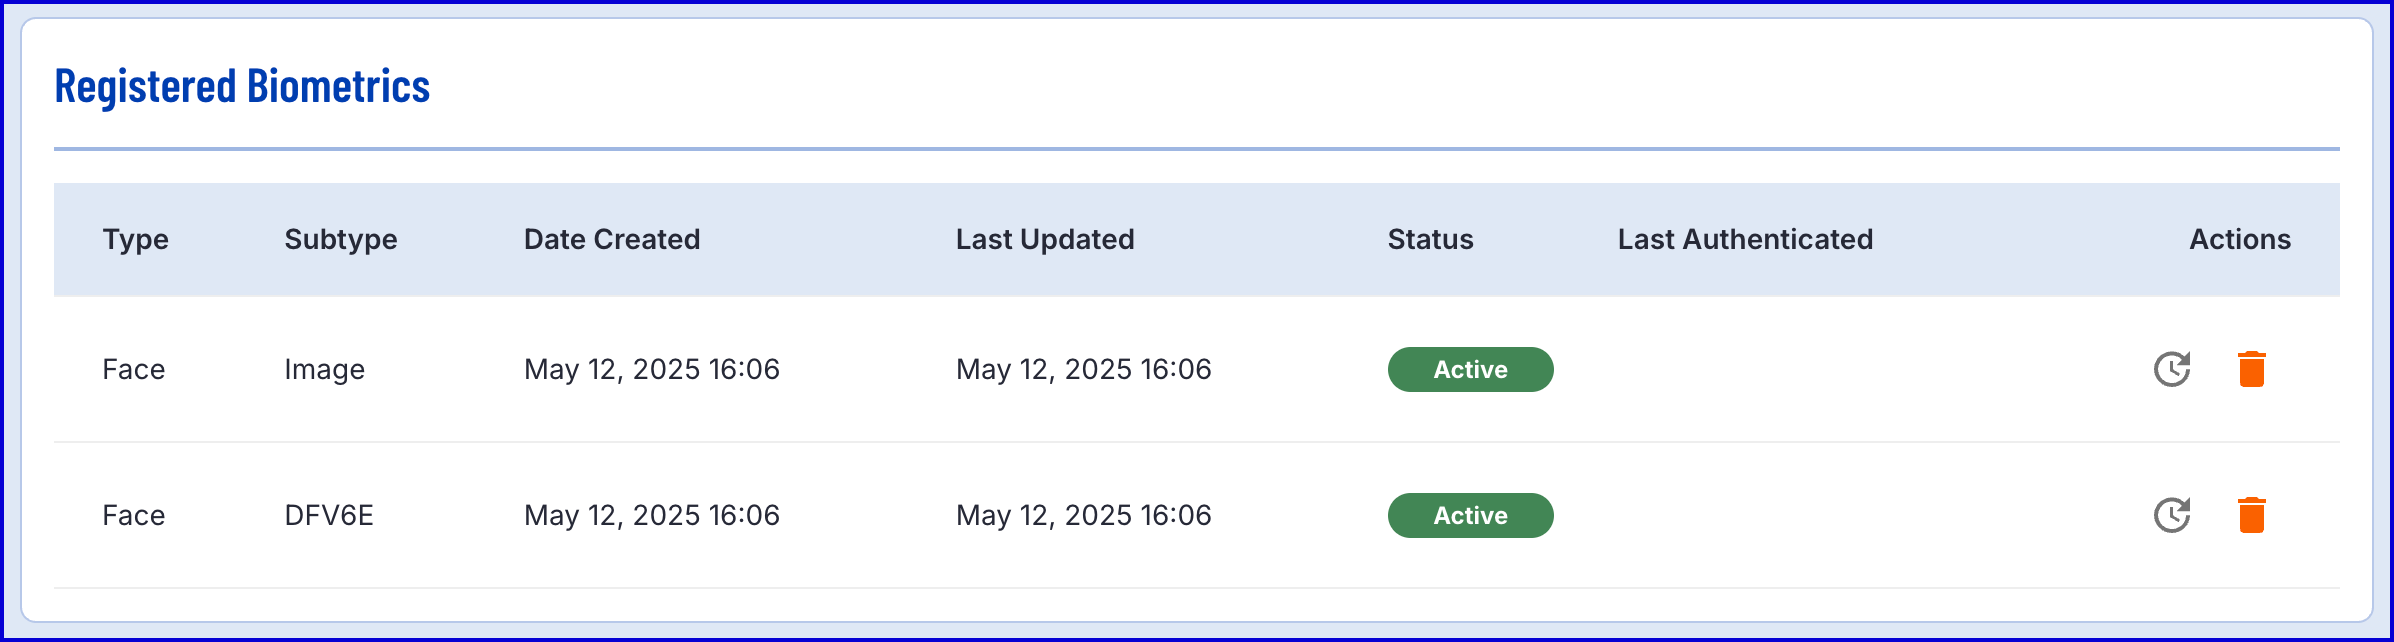
Task: Click the Active badge in Image row
Action: pyautogui.click(x=1470, y=369)
